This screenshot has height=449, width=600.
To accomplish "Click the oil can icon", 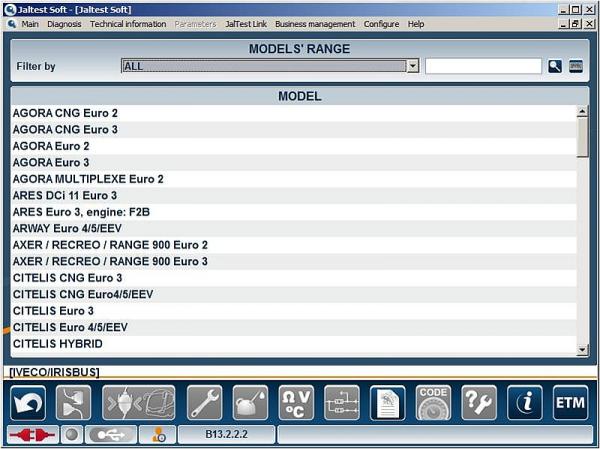I will coord(250,403).
